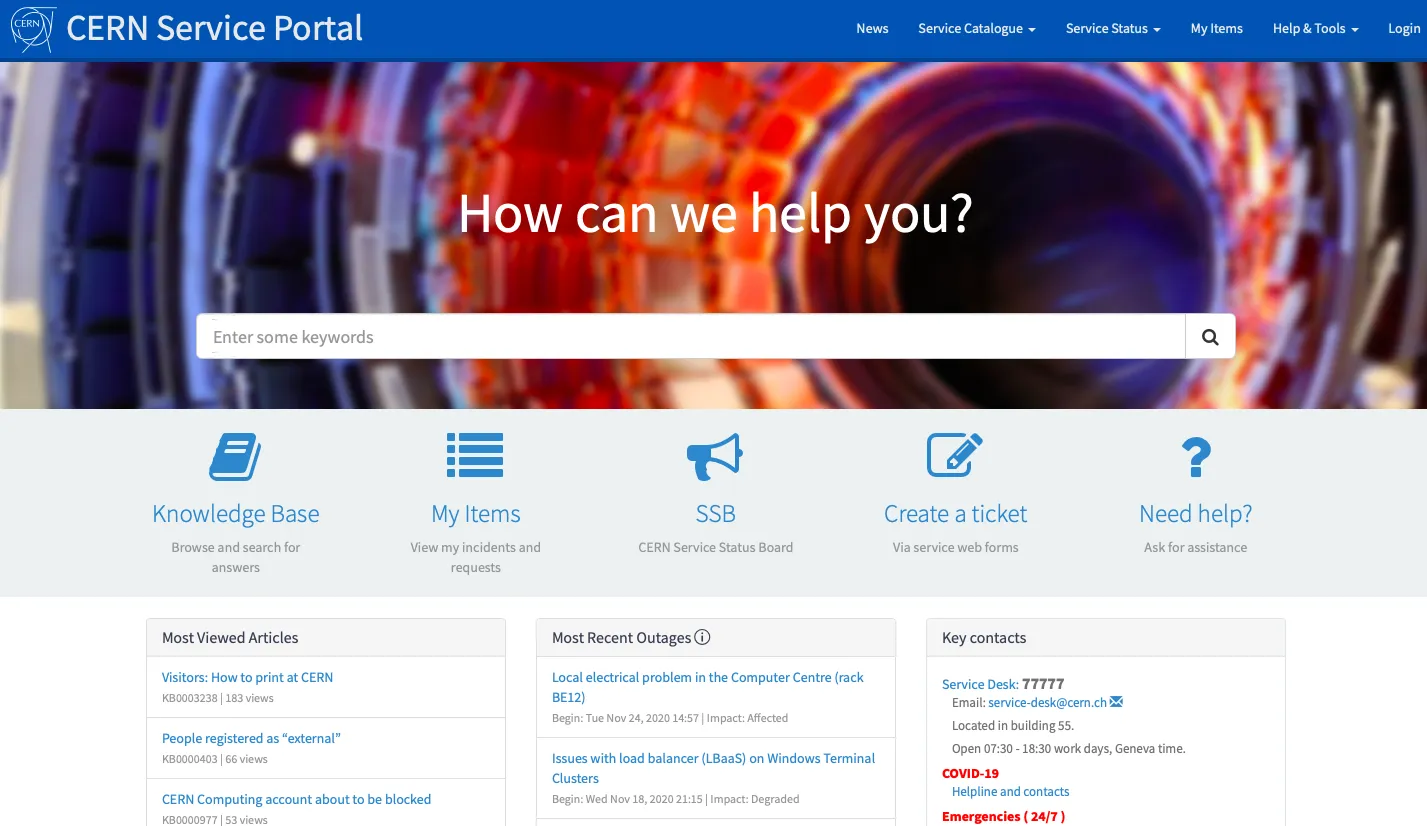Click the red Emergencies ( 24/7 ) heading
This screenshot has height=826, width=1427.
[x=1003, y=816]
